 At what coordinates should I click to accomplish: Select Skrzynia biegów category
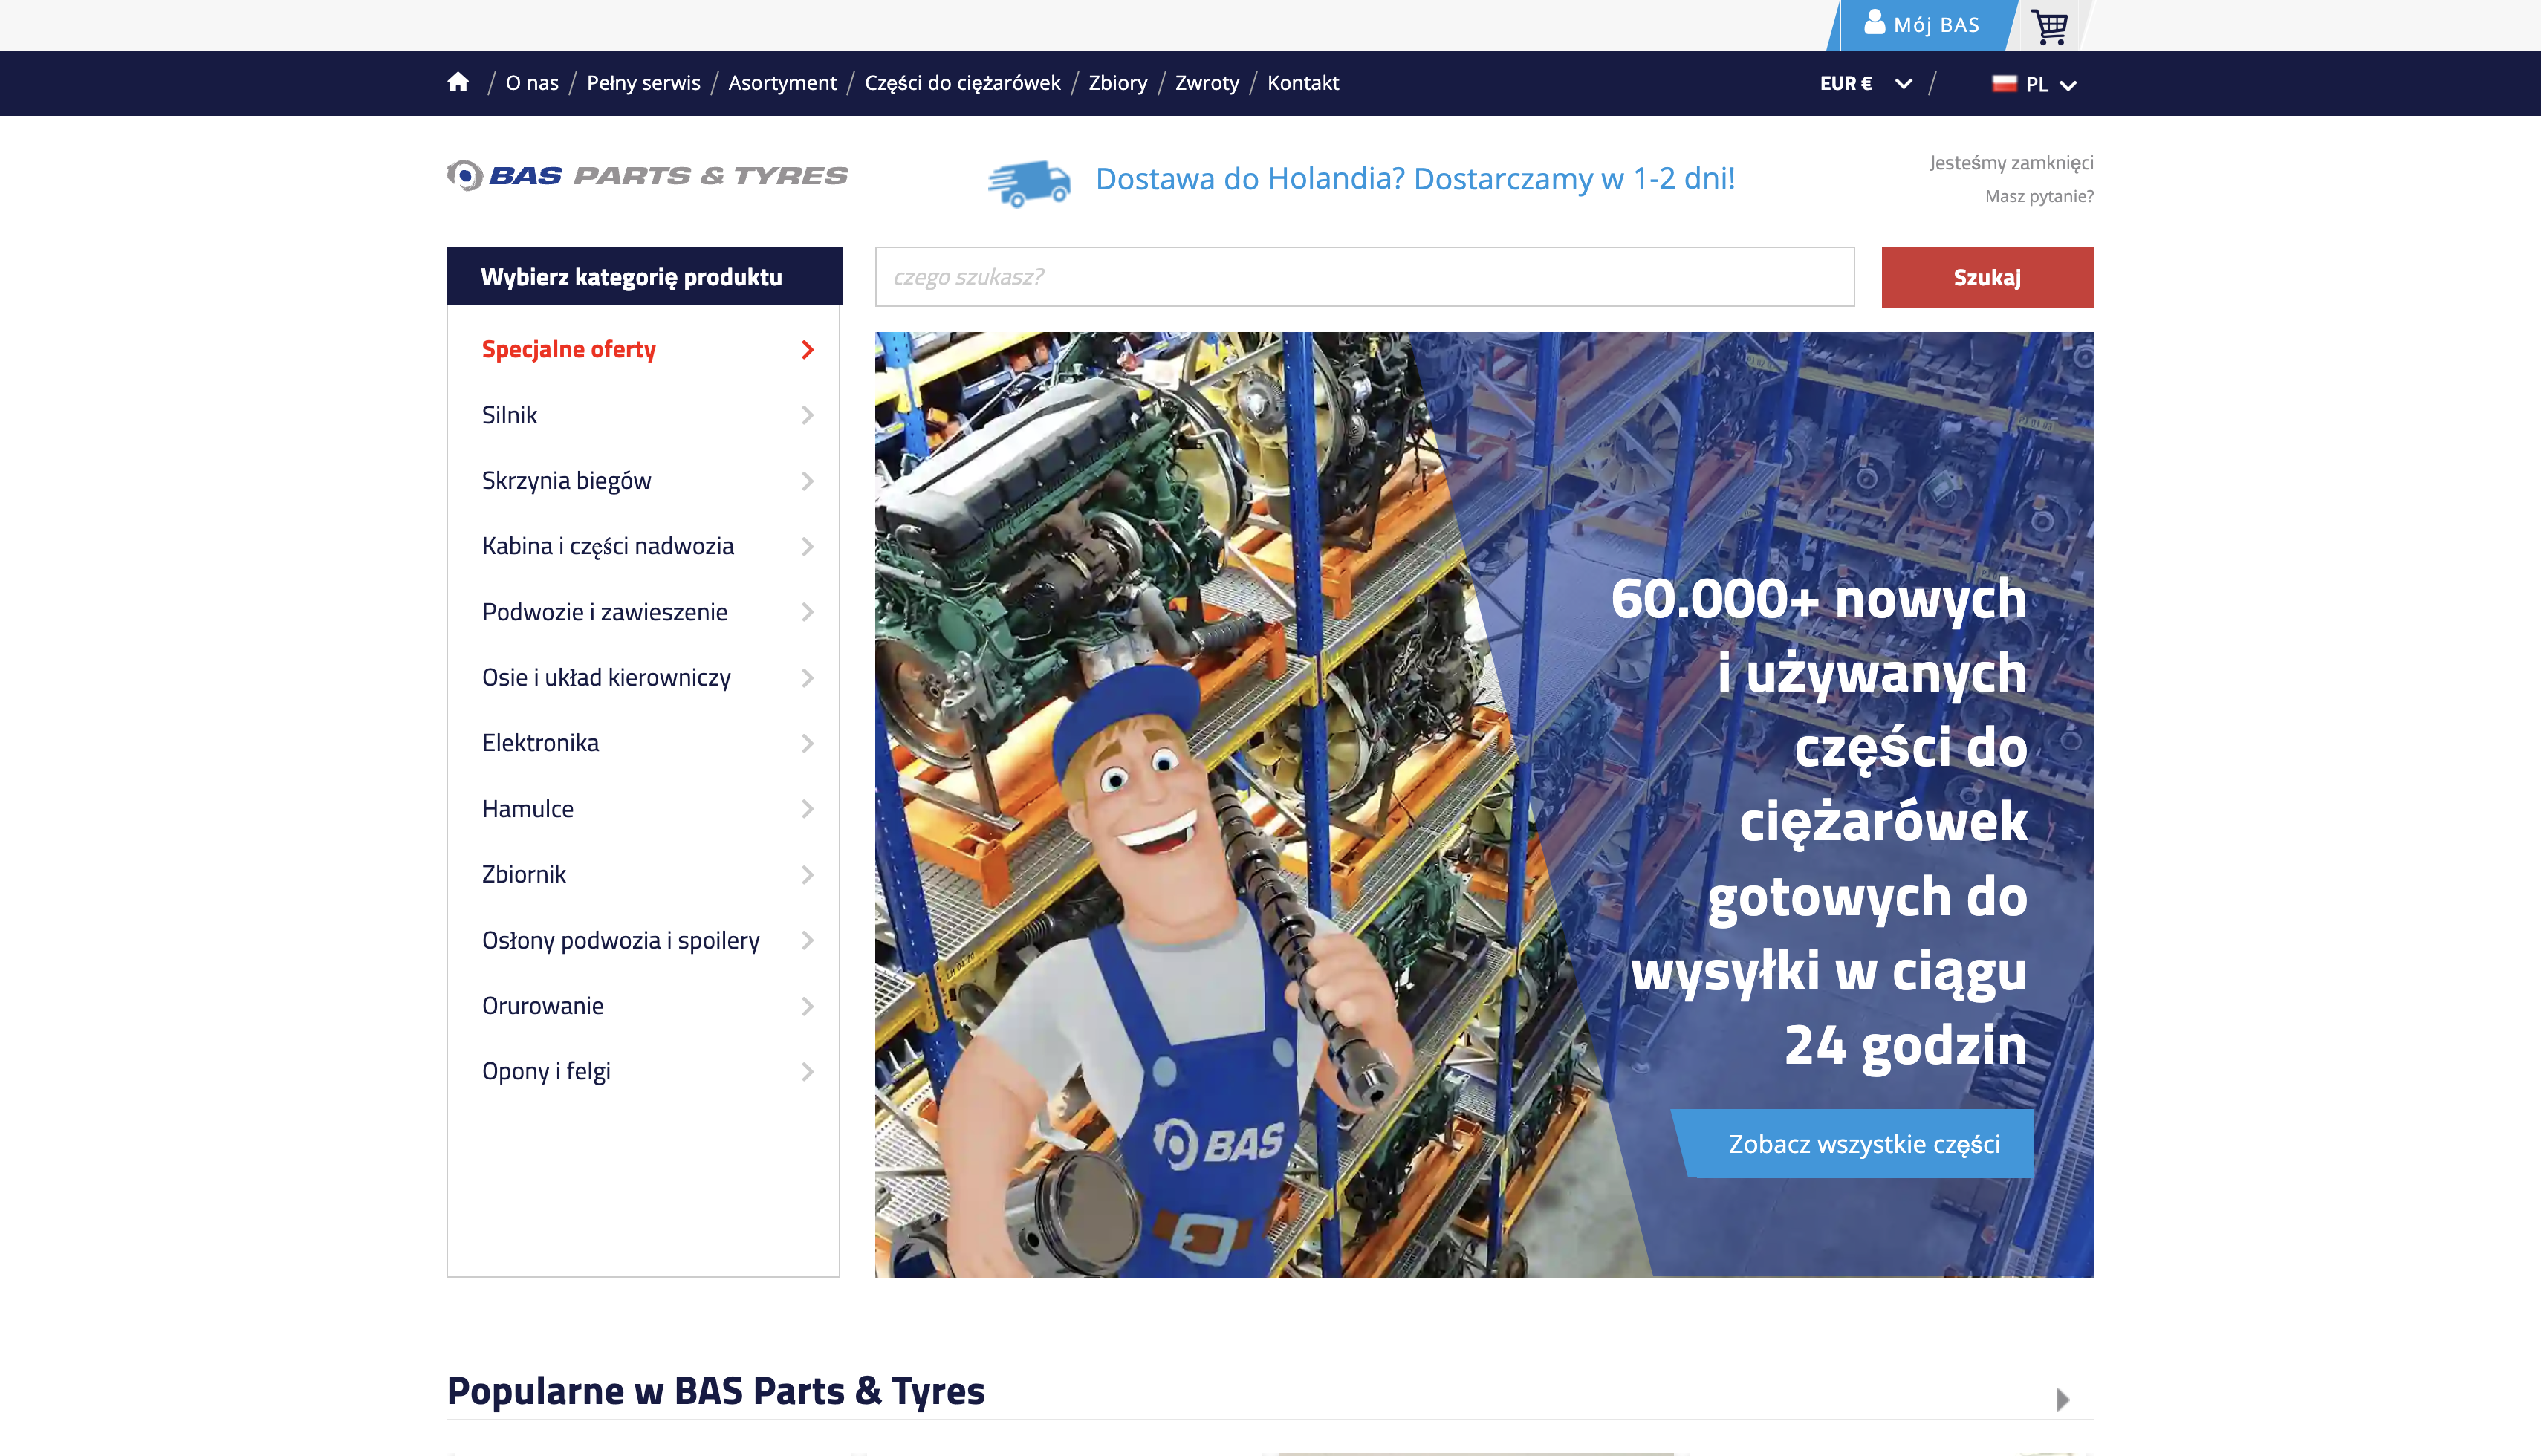tap(567, 481)
